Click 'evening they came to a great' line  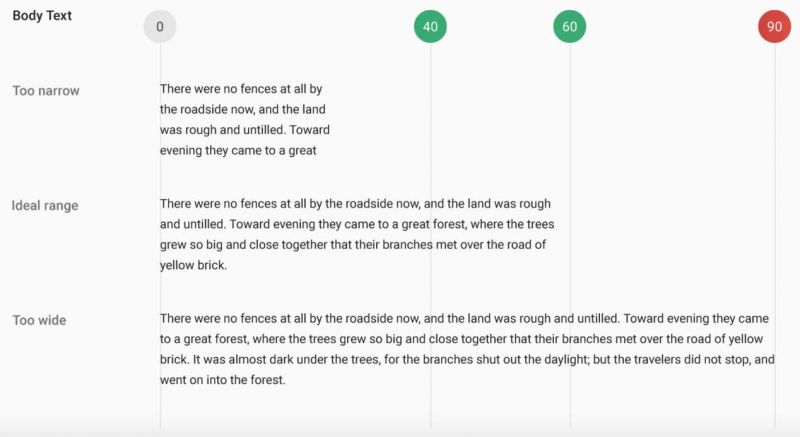(238, 150)
